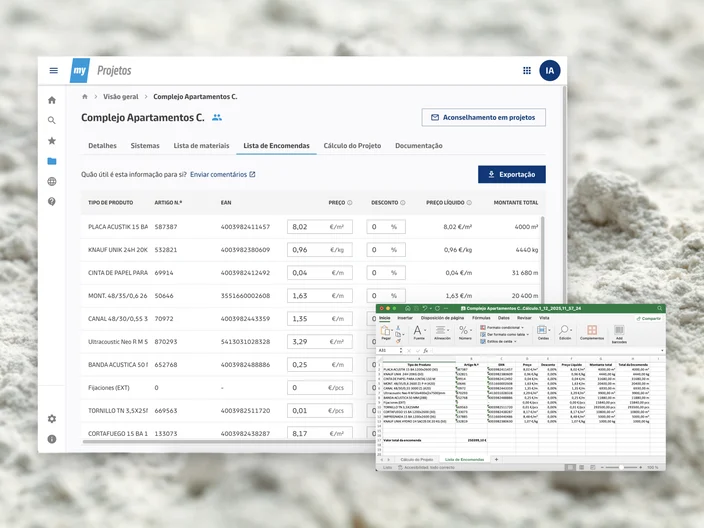704x528 pixels.
Task: Switch to the Cálculo do Projeto tab
Action: click(352, 146)
